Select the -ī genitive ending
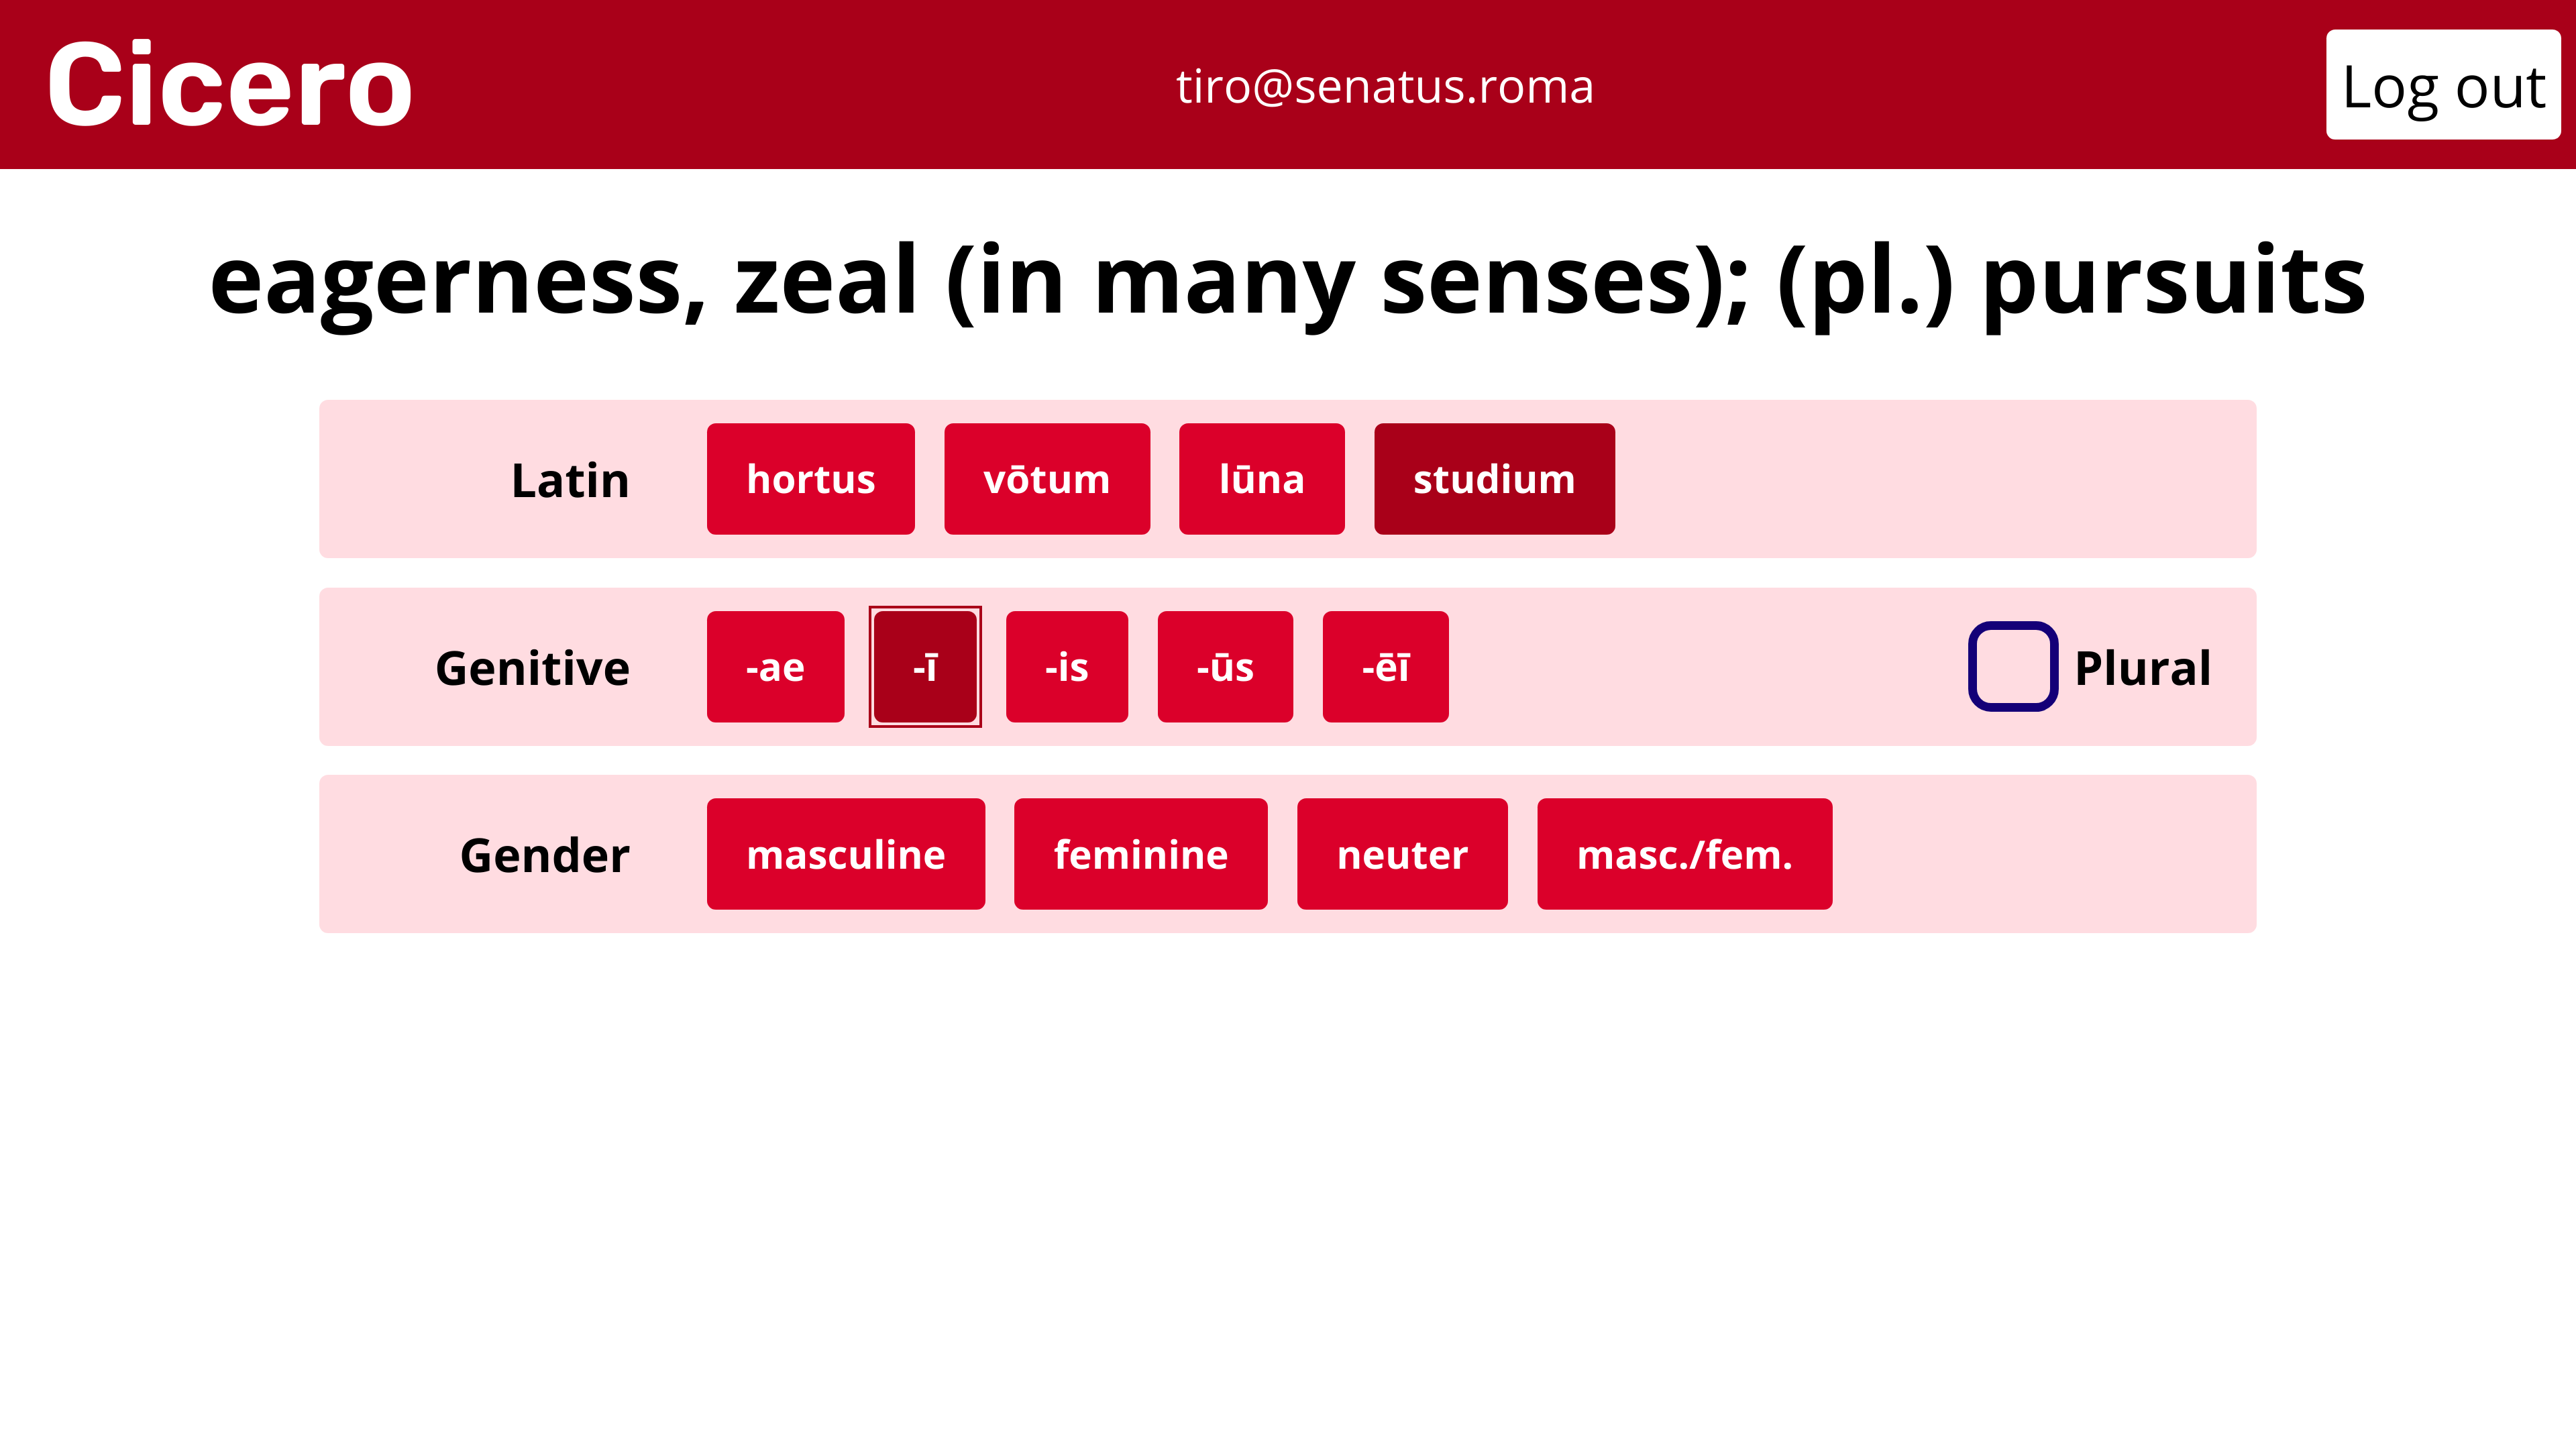This screenshot has width=2576, height=1449. click(925, 667)
